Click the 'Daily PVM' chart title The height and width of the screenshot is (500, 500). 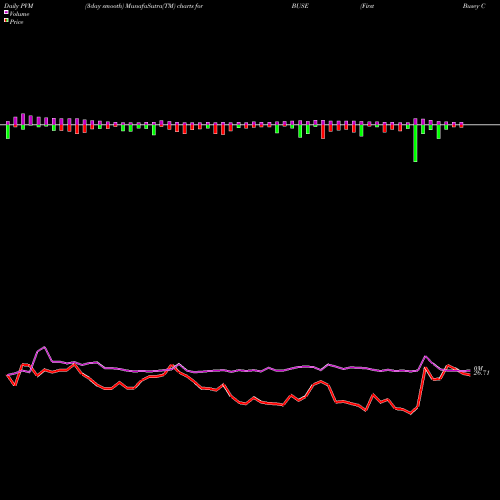(x=19, y=6)
